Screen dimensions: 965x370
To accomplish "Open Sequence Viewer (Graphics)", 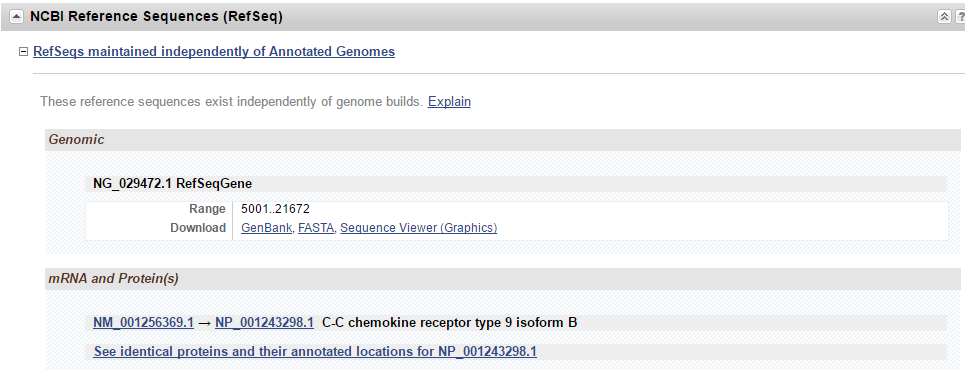I will [x=418, y=228].
